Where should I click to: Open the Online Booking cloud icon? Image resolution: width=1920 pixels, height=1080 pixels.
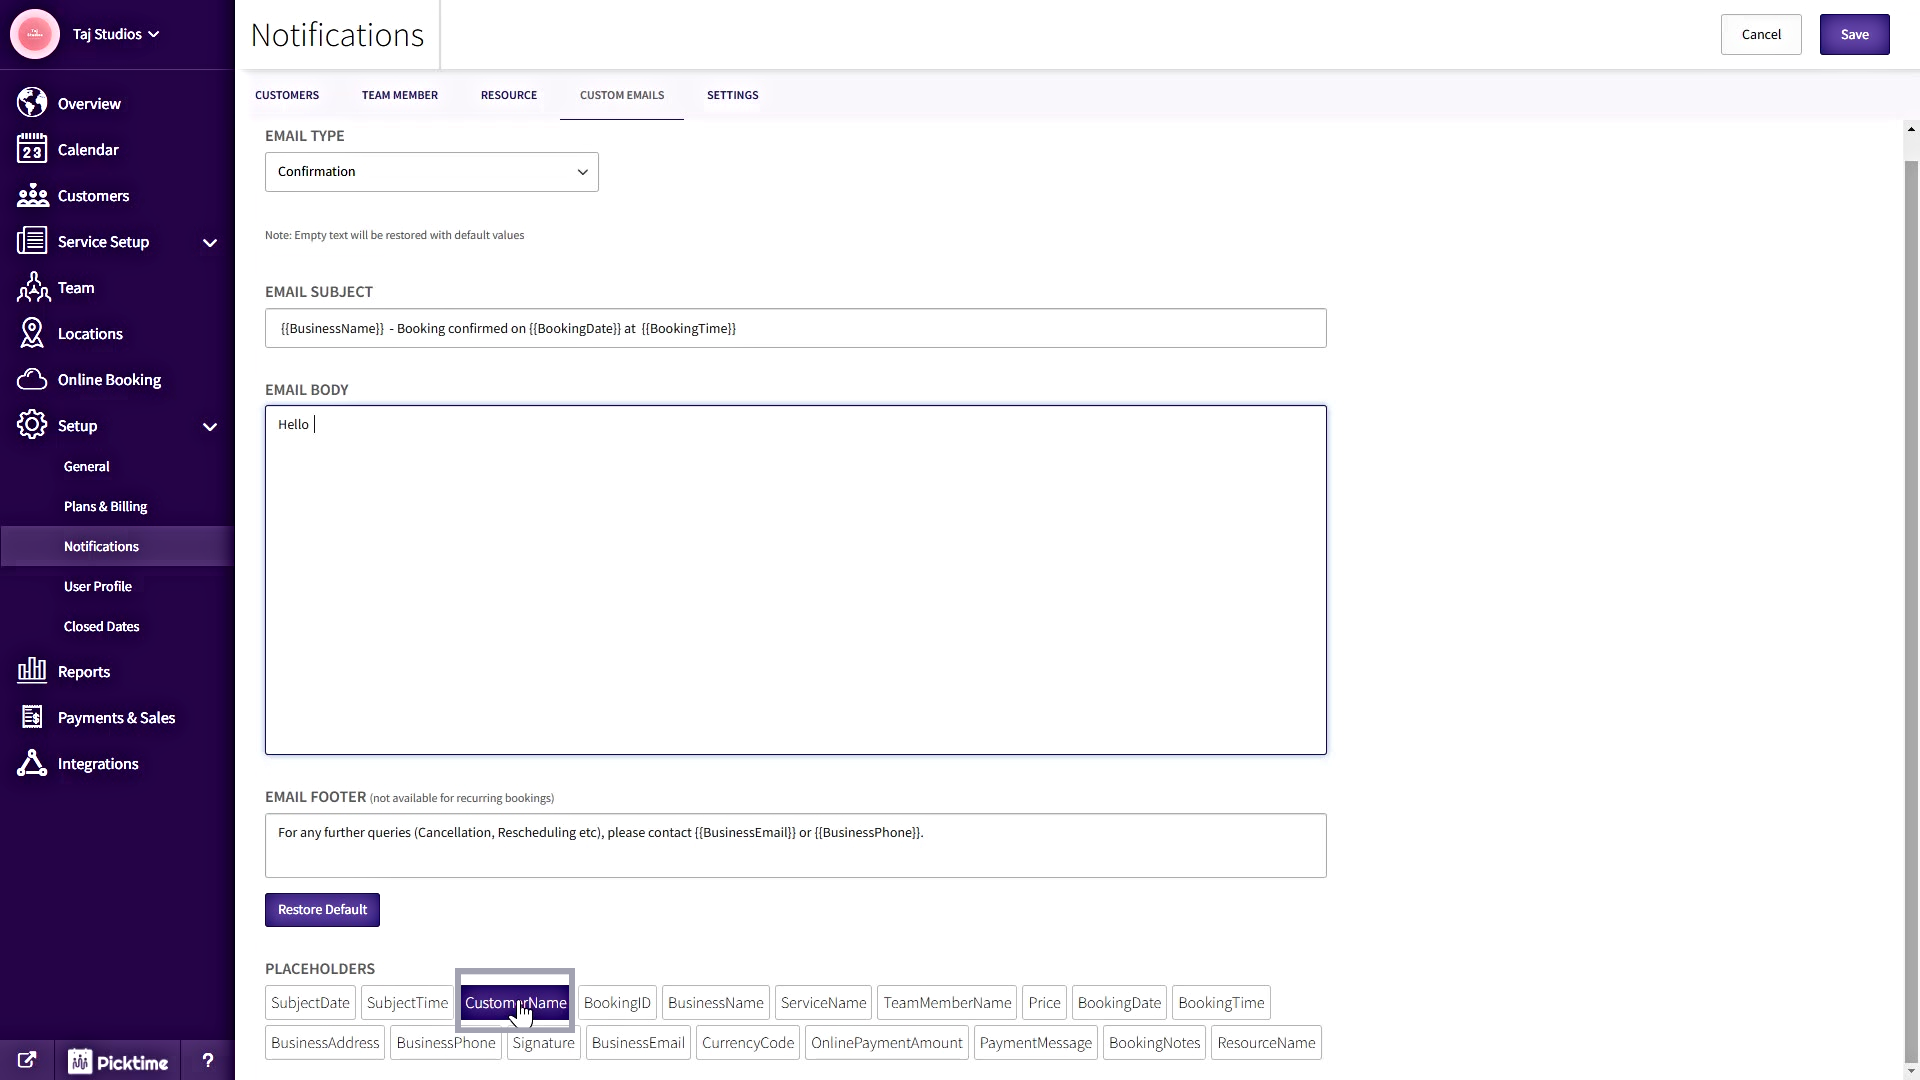point(32,380)
